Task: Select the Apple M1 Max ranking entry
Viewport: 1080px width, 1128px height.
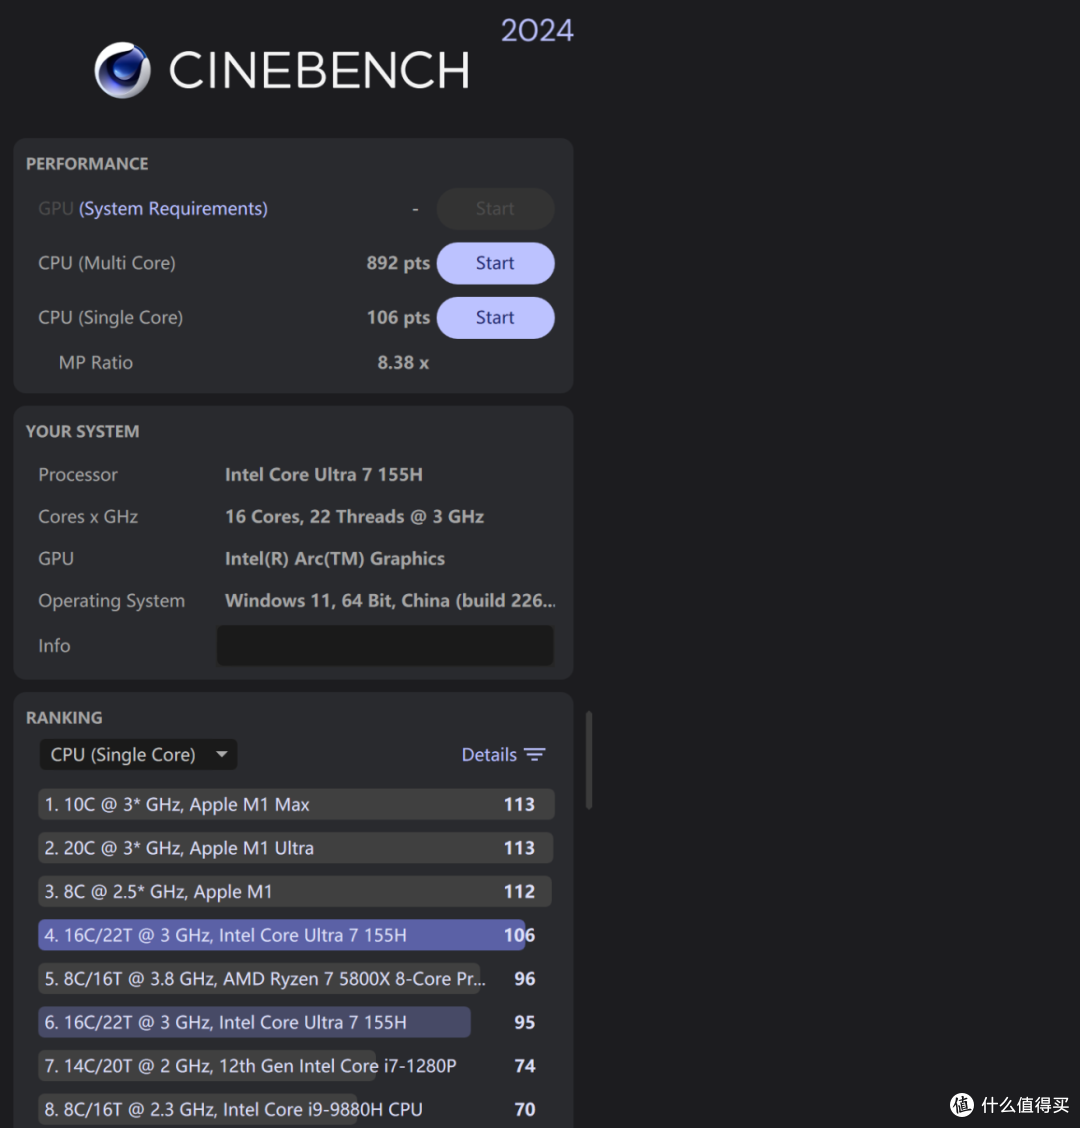Action: [x=295, y=805]
